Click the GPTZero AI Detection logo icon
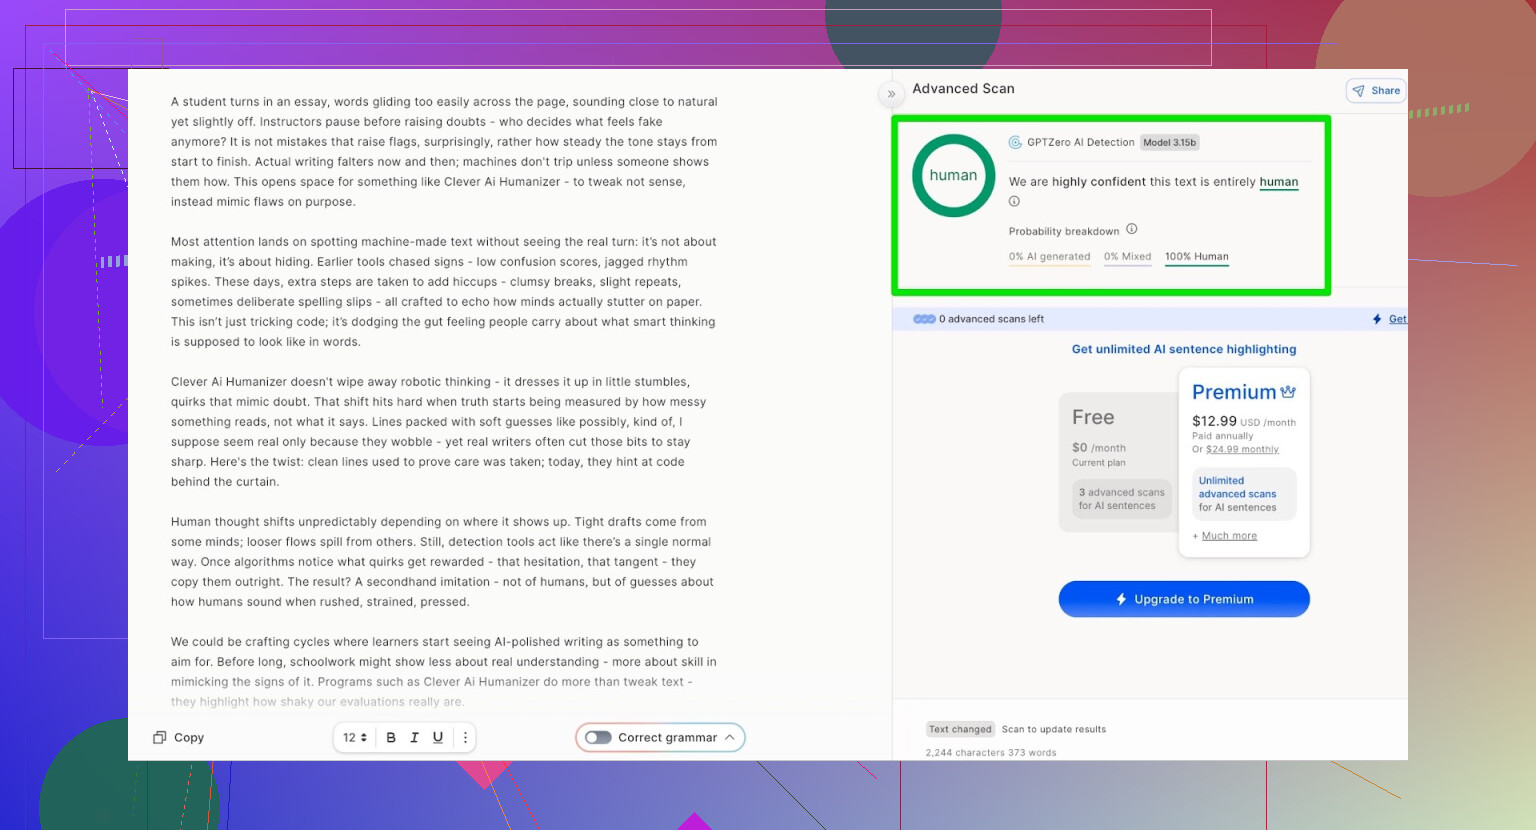Viewport: 1536px width, 830px height. coord(1015,143)
